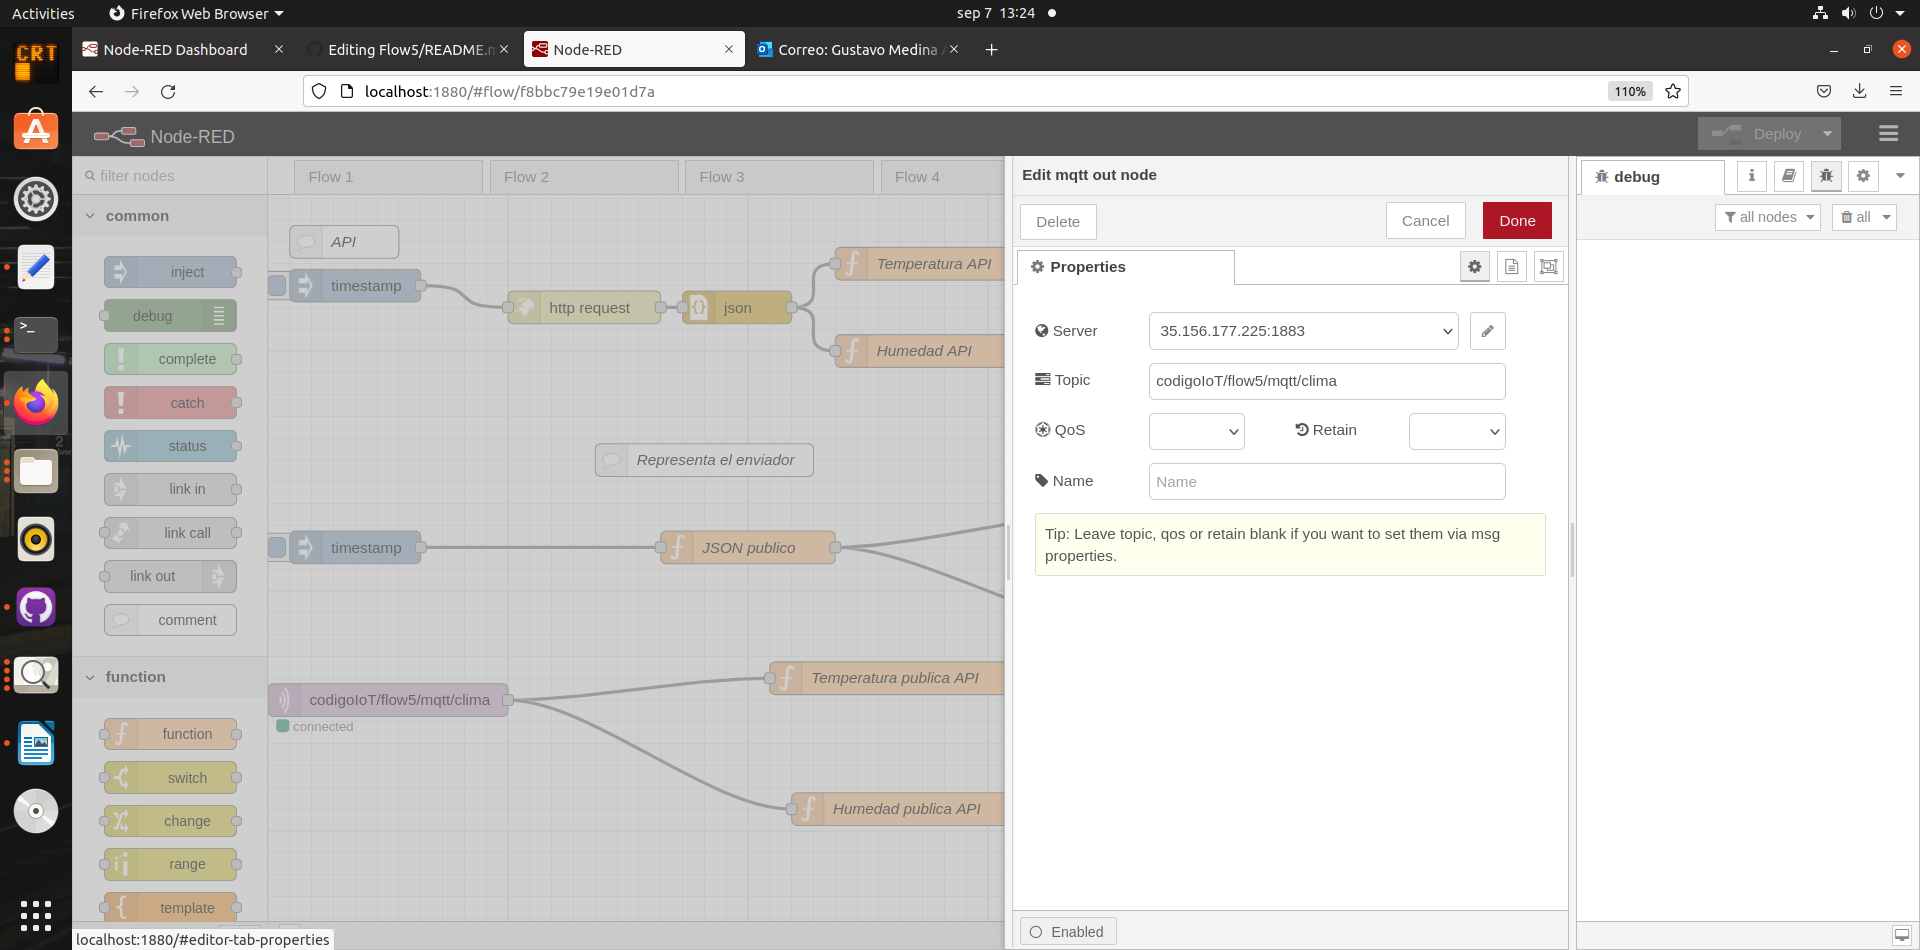The height and width of the screenshot is (950, 1920).
Task: Select the Properties tab in the editor
Action: (1125, 267)
